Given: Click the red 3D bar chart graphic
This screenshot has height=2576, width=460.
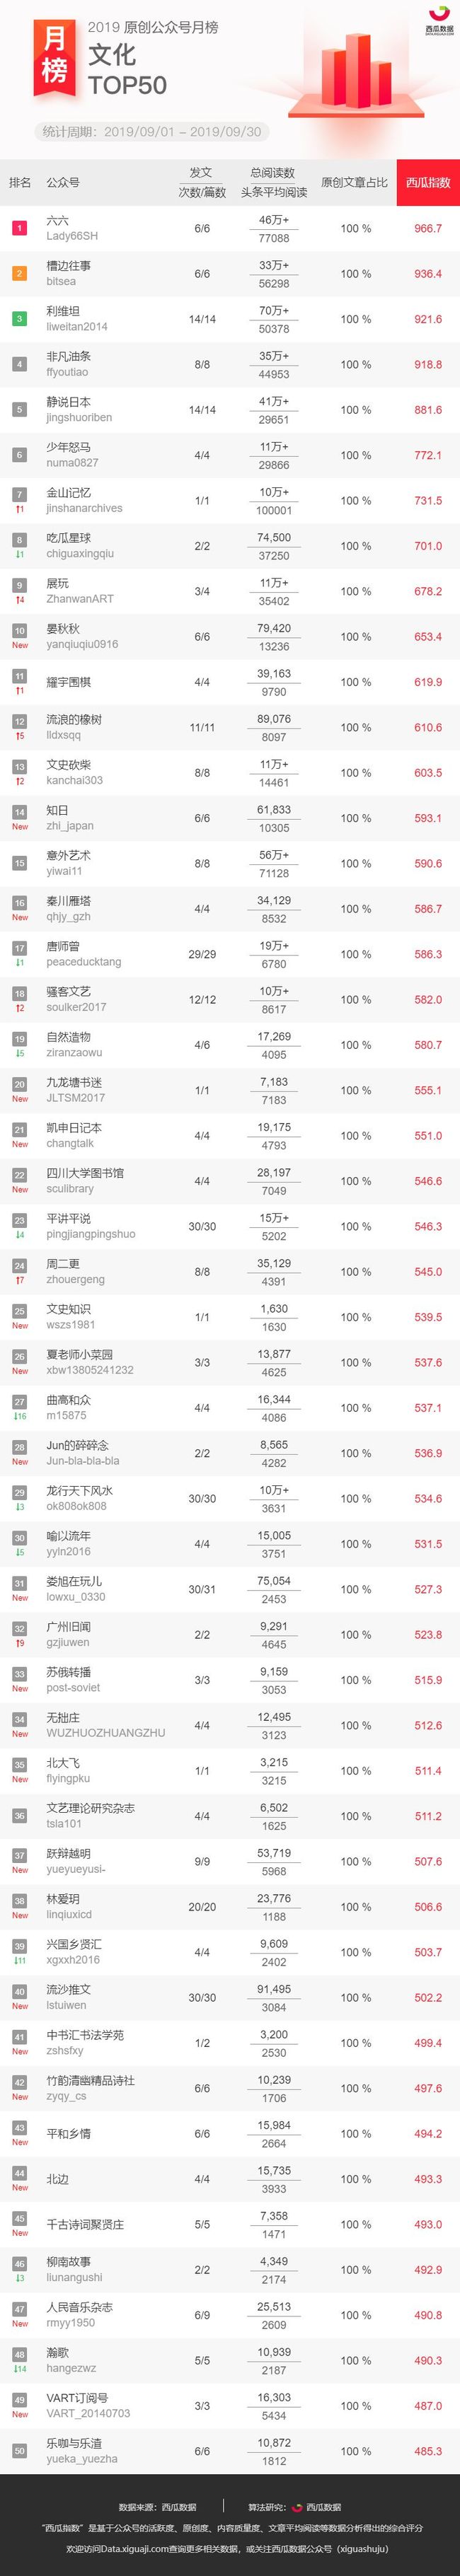Looking at the screenshot, I should (x=350, y=72).
